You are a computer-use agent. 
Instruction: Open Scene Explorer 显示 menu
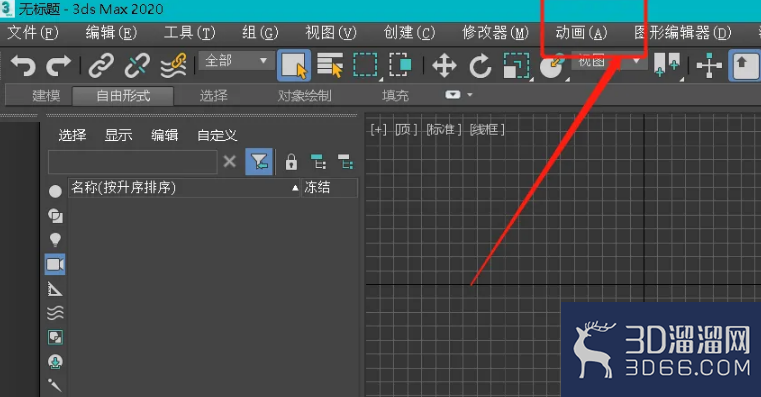click(118, 135)
